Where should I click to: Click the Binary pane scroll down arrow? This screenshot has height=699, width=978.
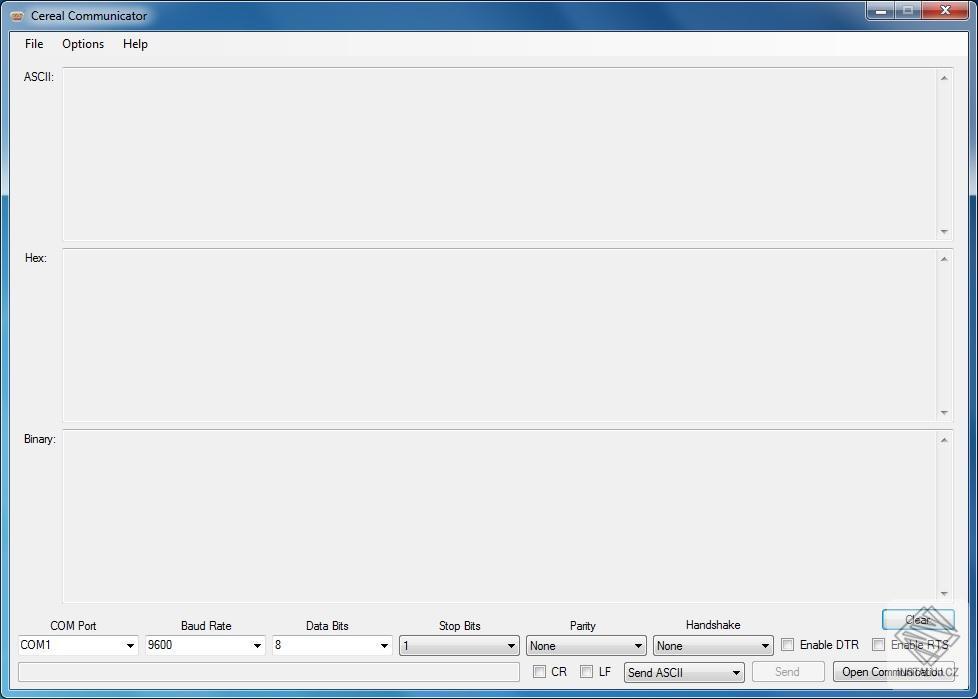(x=944, y=594)
